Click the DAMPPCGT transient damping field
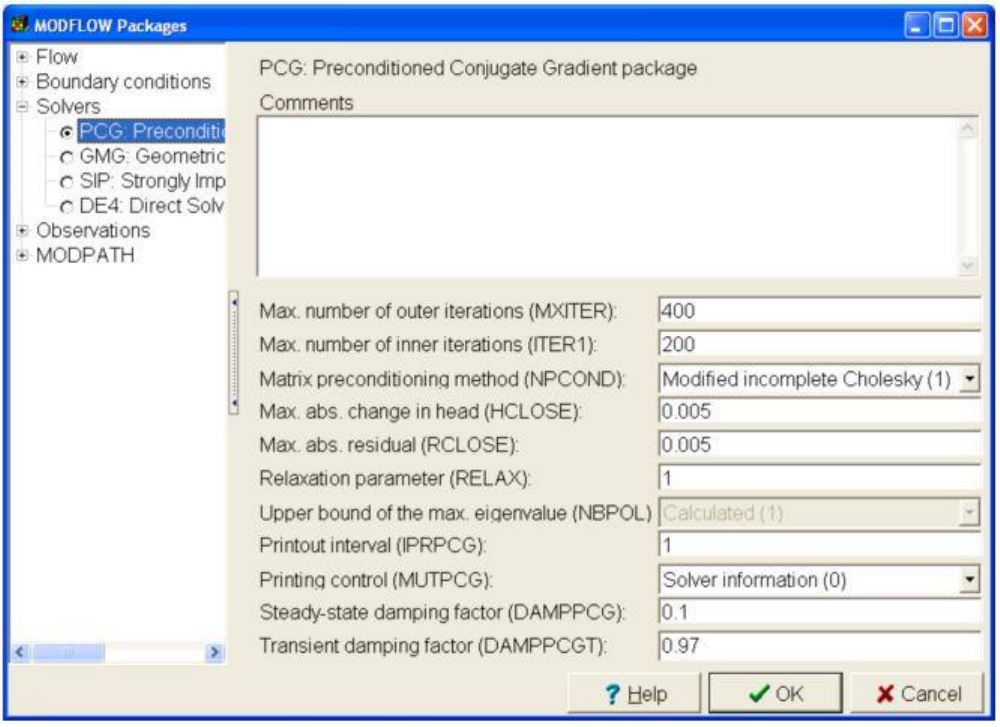1000x727 pixels. 820,646
